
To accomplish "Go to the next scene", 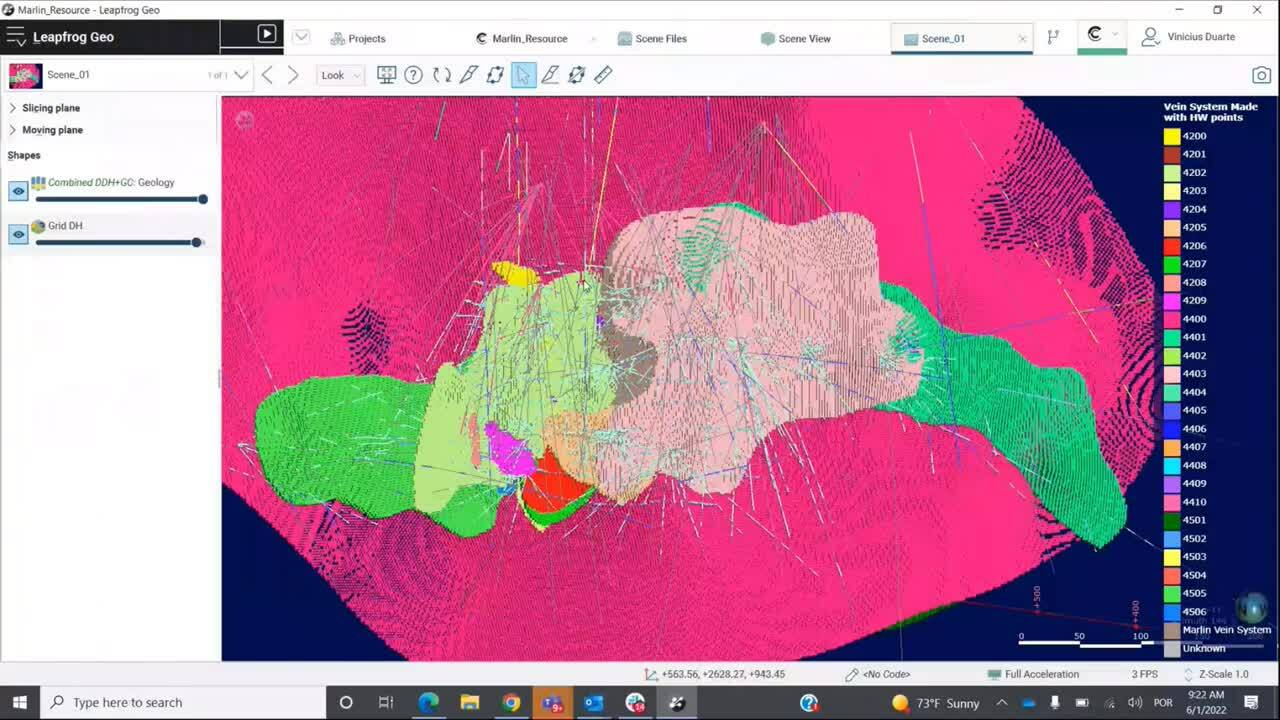I will (x=293, y=75).
